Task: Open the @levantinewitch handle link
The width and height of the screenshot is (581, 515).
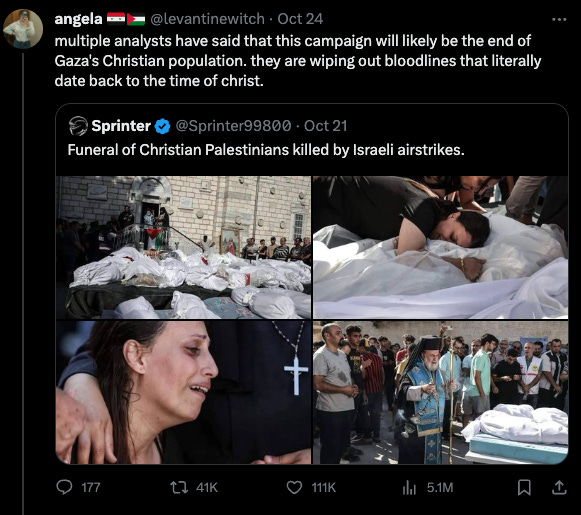Action: 207,19
